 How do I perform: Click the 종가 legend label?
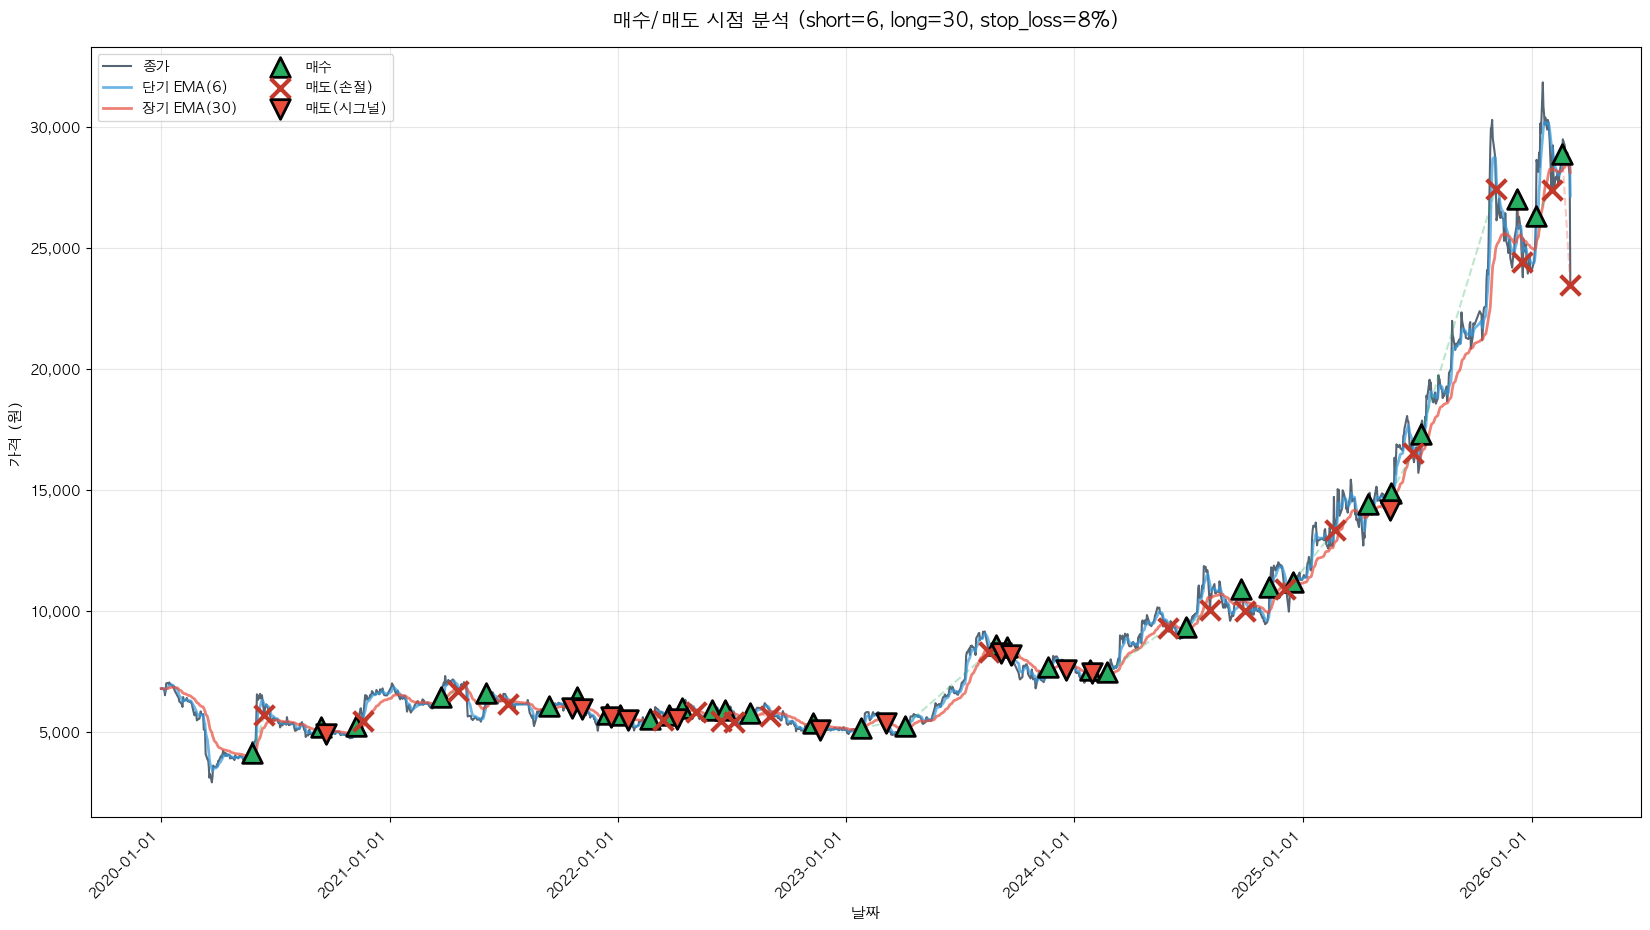pos(156,67)
